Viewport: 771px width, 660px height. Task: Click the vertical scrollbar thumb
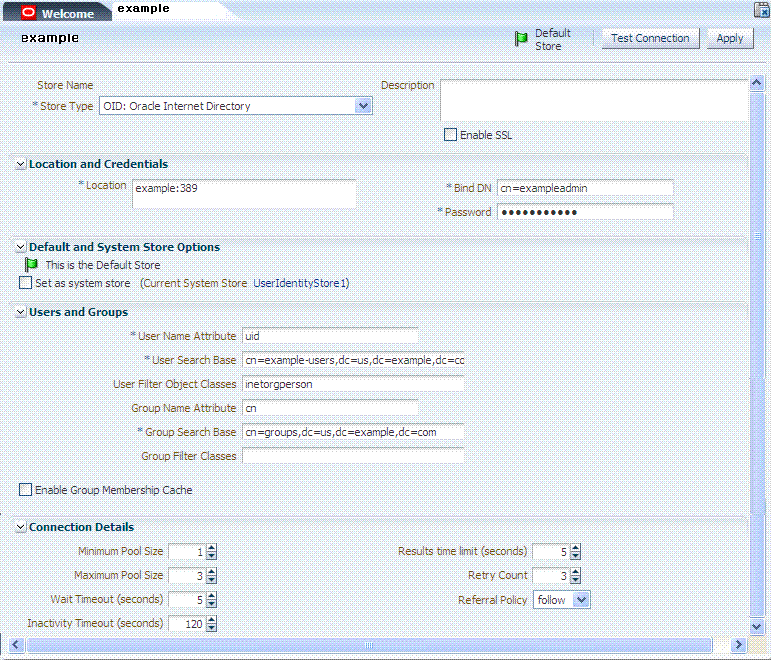coord(757,353)
